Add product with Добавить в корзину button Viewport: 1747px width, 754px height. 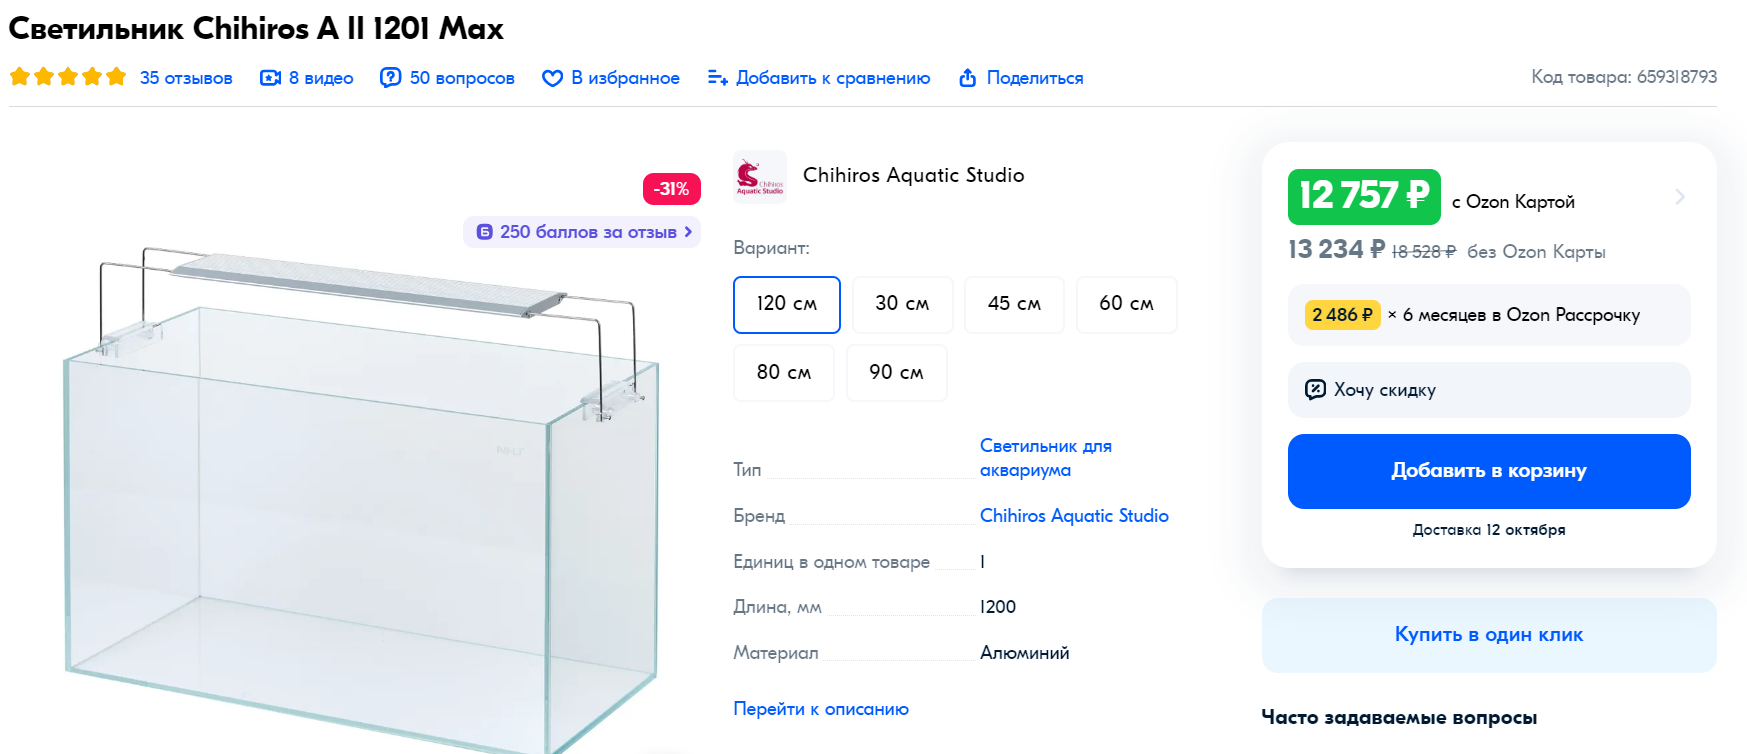(1489, 471)
